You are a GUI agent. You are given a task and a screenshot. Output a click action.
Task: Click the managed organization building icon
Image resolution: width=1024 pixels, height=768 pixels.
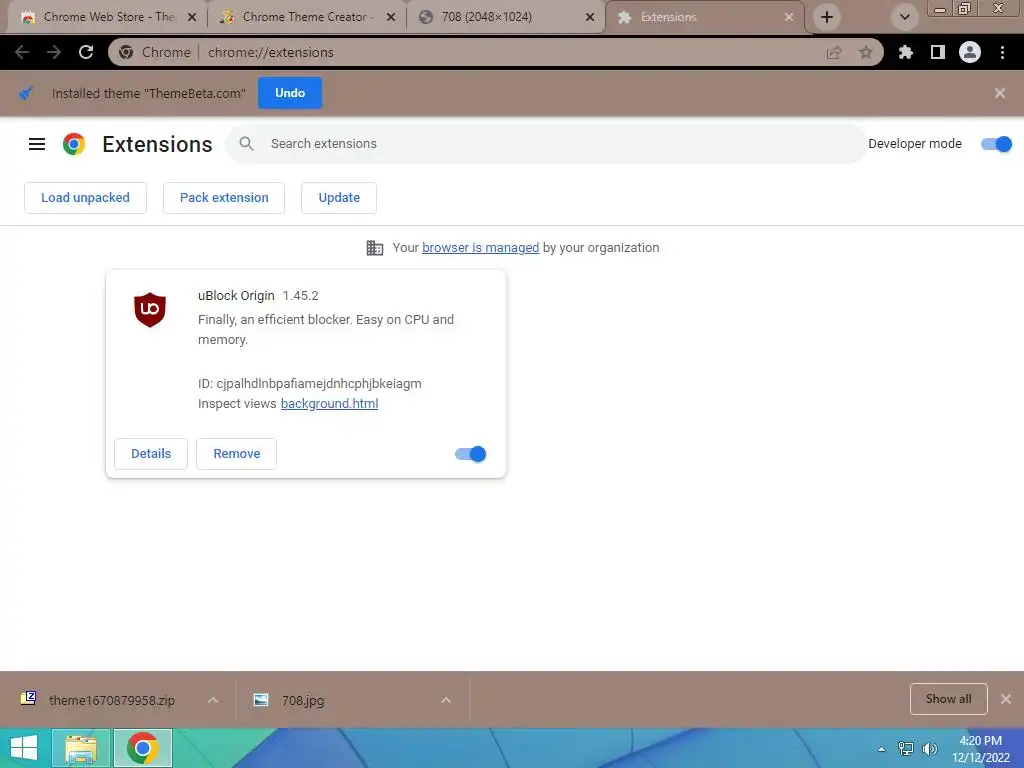tap(375, 248)
